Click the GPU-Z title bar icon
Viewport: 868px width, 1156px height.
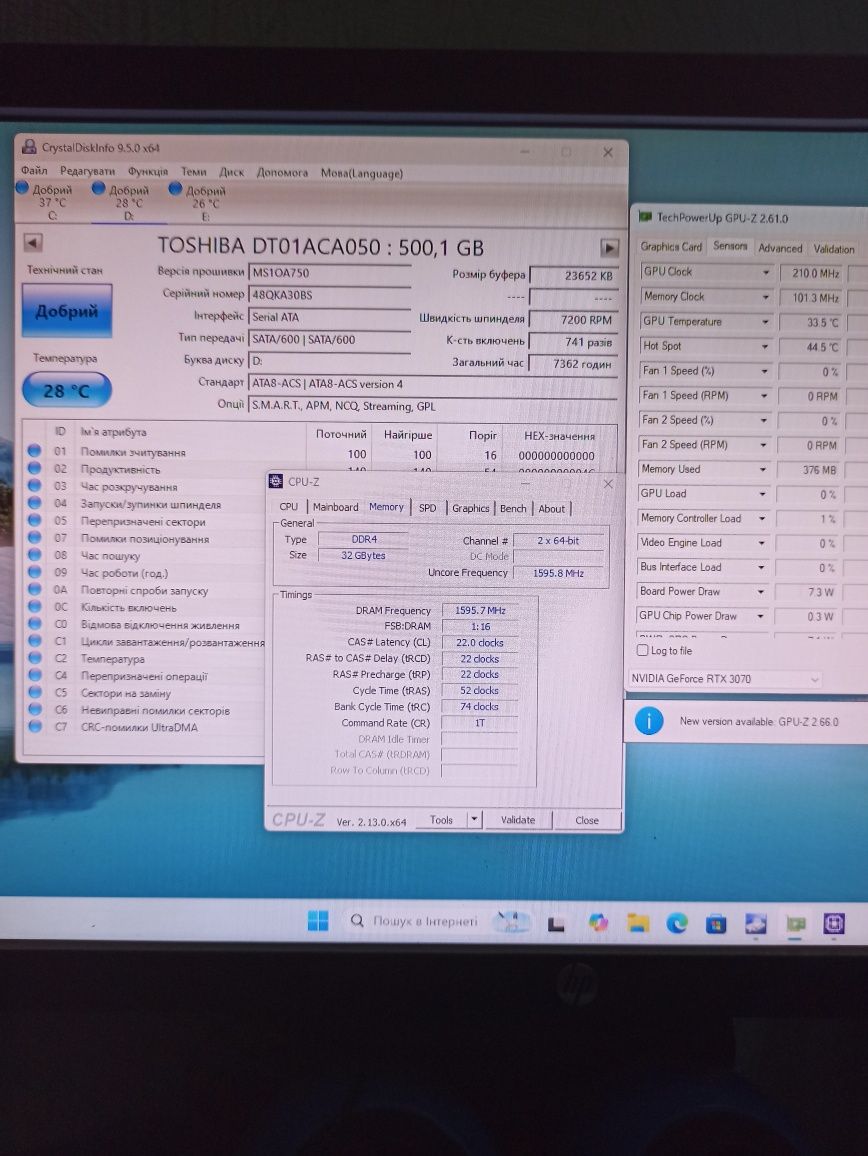645,217
